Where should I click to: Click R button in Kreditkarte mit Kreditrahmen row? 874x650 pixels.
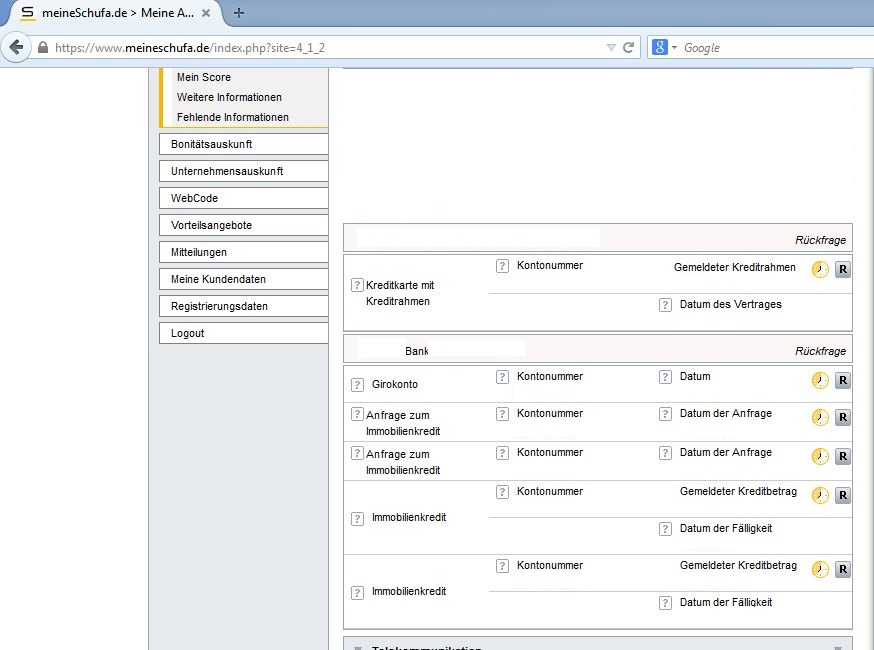(x=842, y=269)
